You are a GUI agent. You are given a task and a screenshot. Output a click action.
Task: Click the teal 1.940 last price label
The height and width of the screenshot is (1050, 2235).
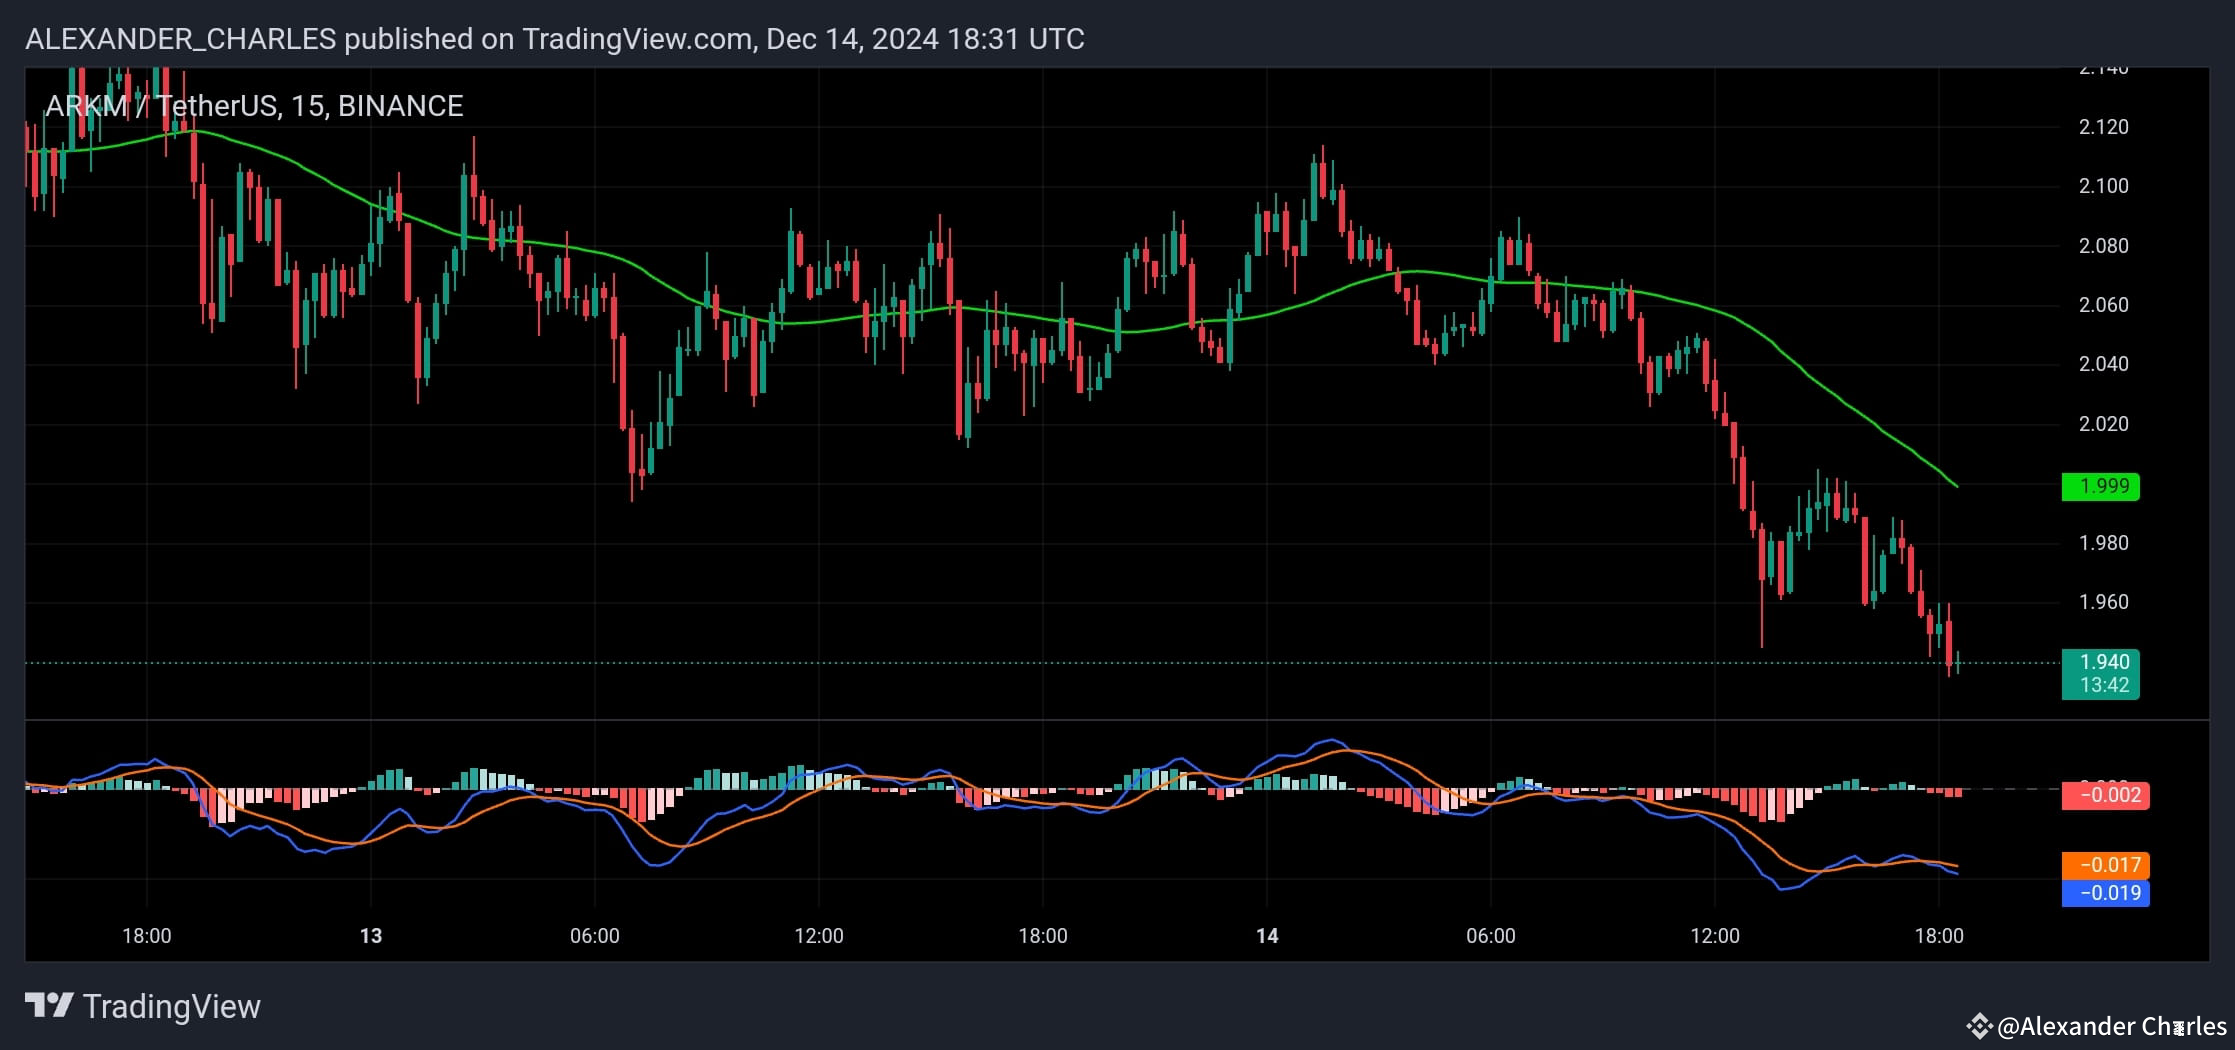click(2100, 662)
